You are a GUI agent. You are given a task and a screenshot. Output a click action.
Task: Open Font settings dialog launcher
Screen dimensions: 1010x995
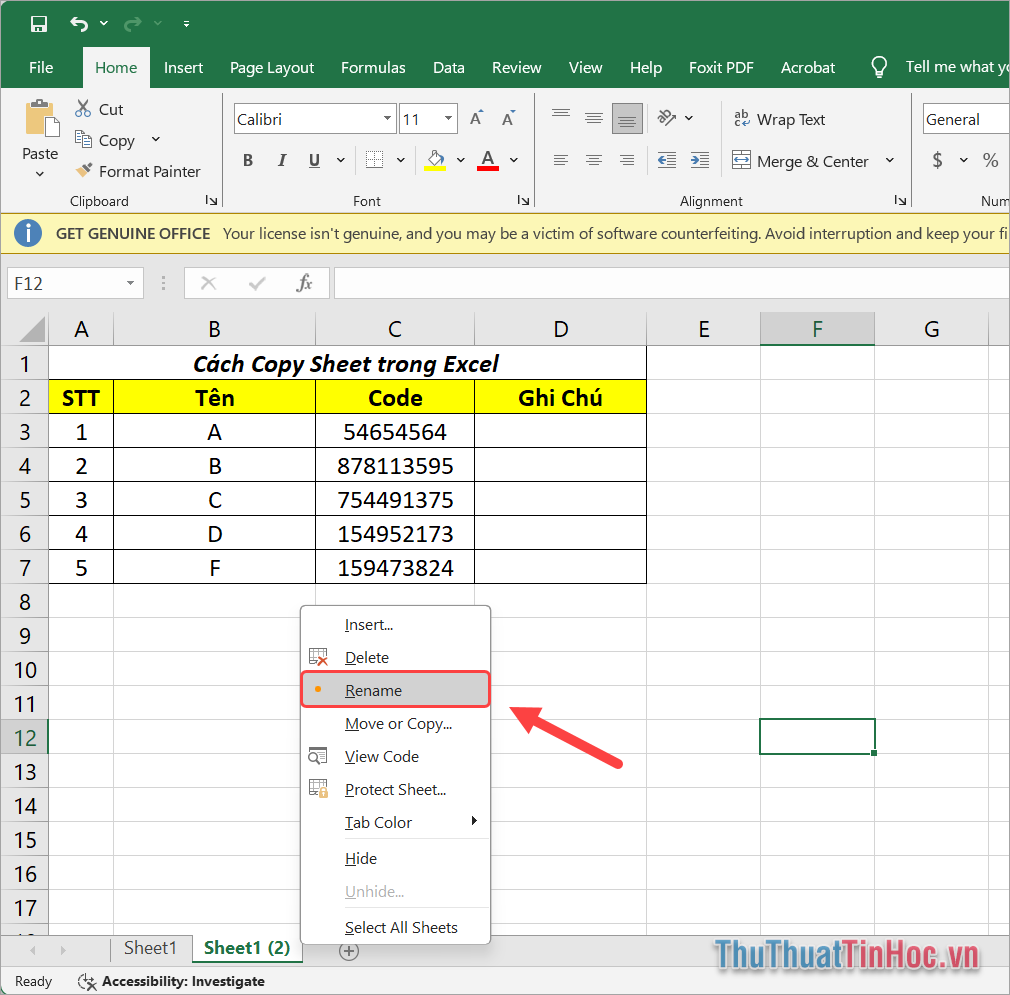(x=523, y=200)
